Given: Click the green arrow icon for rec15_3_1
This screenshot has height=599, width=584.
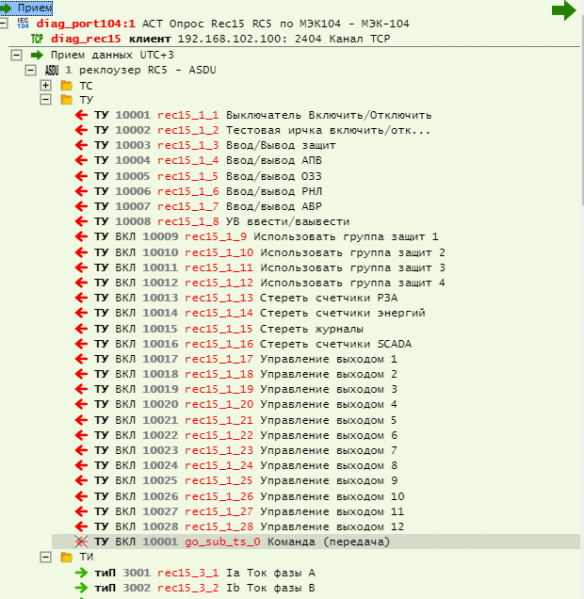Looking at the screenshot, I should pyautogui.click(x=81, y=573).
